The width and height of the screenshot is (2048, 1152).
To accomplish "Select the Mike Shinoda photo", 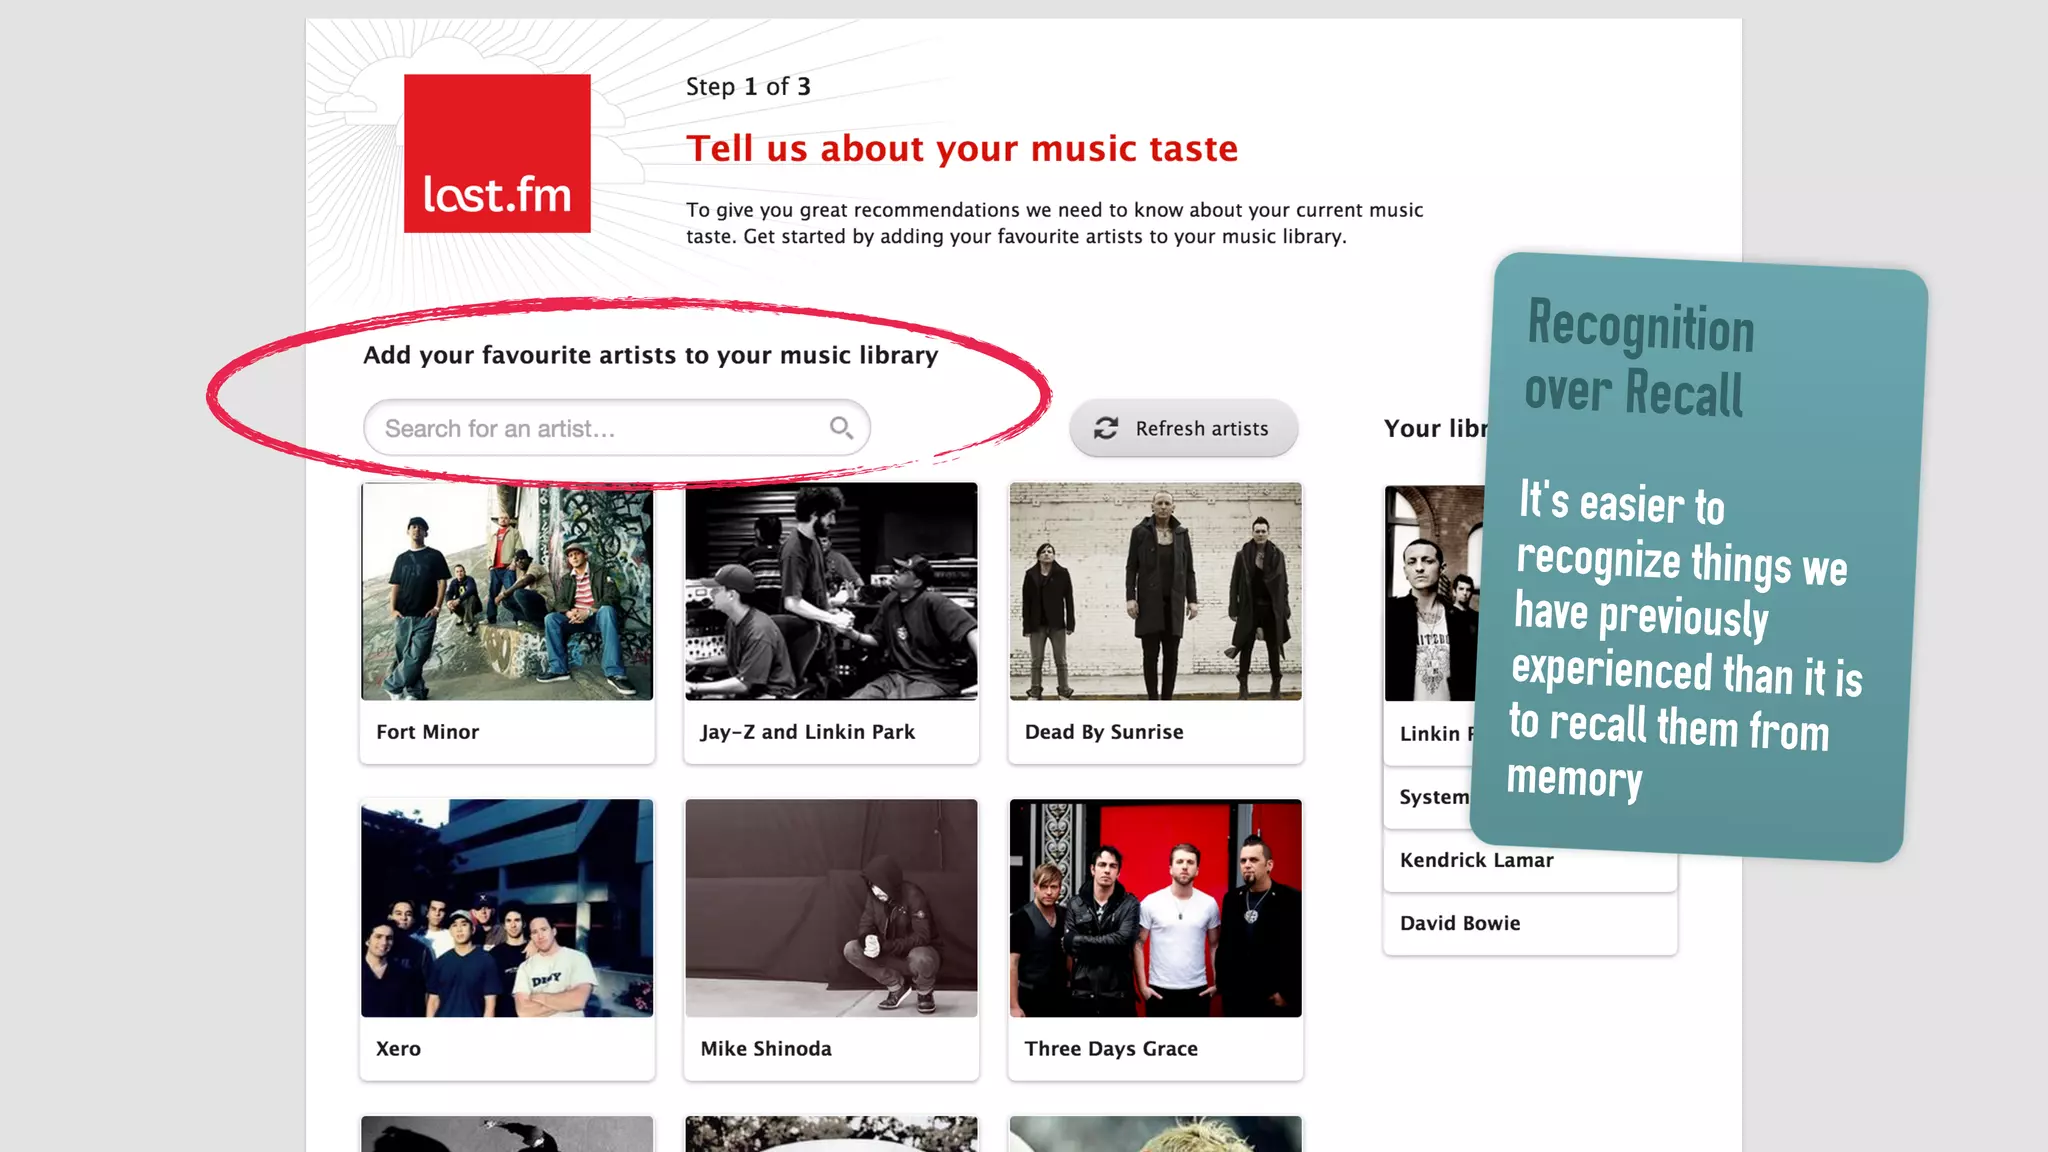I will pyautogui.click(x=831, y=908).
